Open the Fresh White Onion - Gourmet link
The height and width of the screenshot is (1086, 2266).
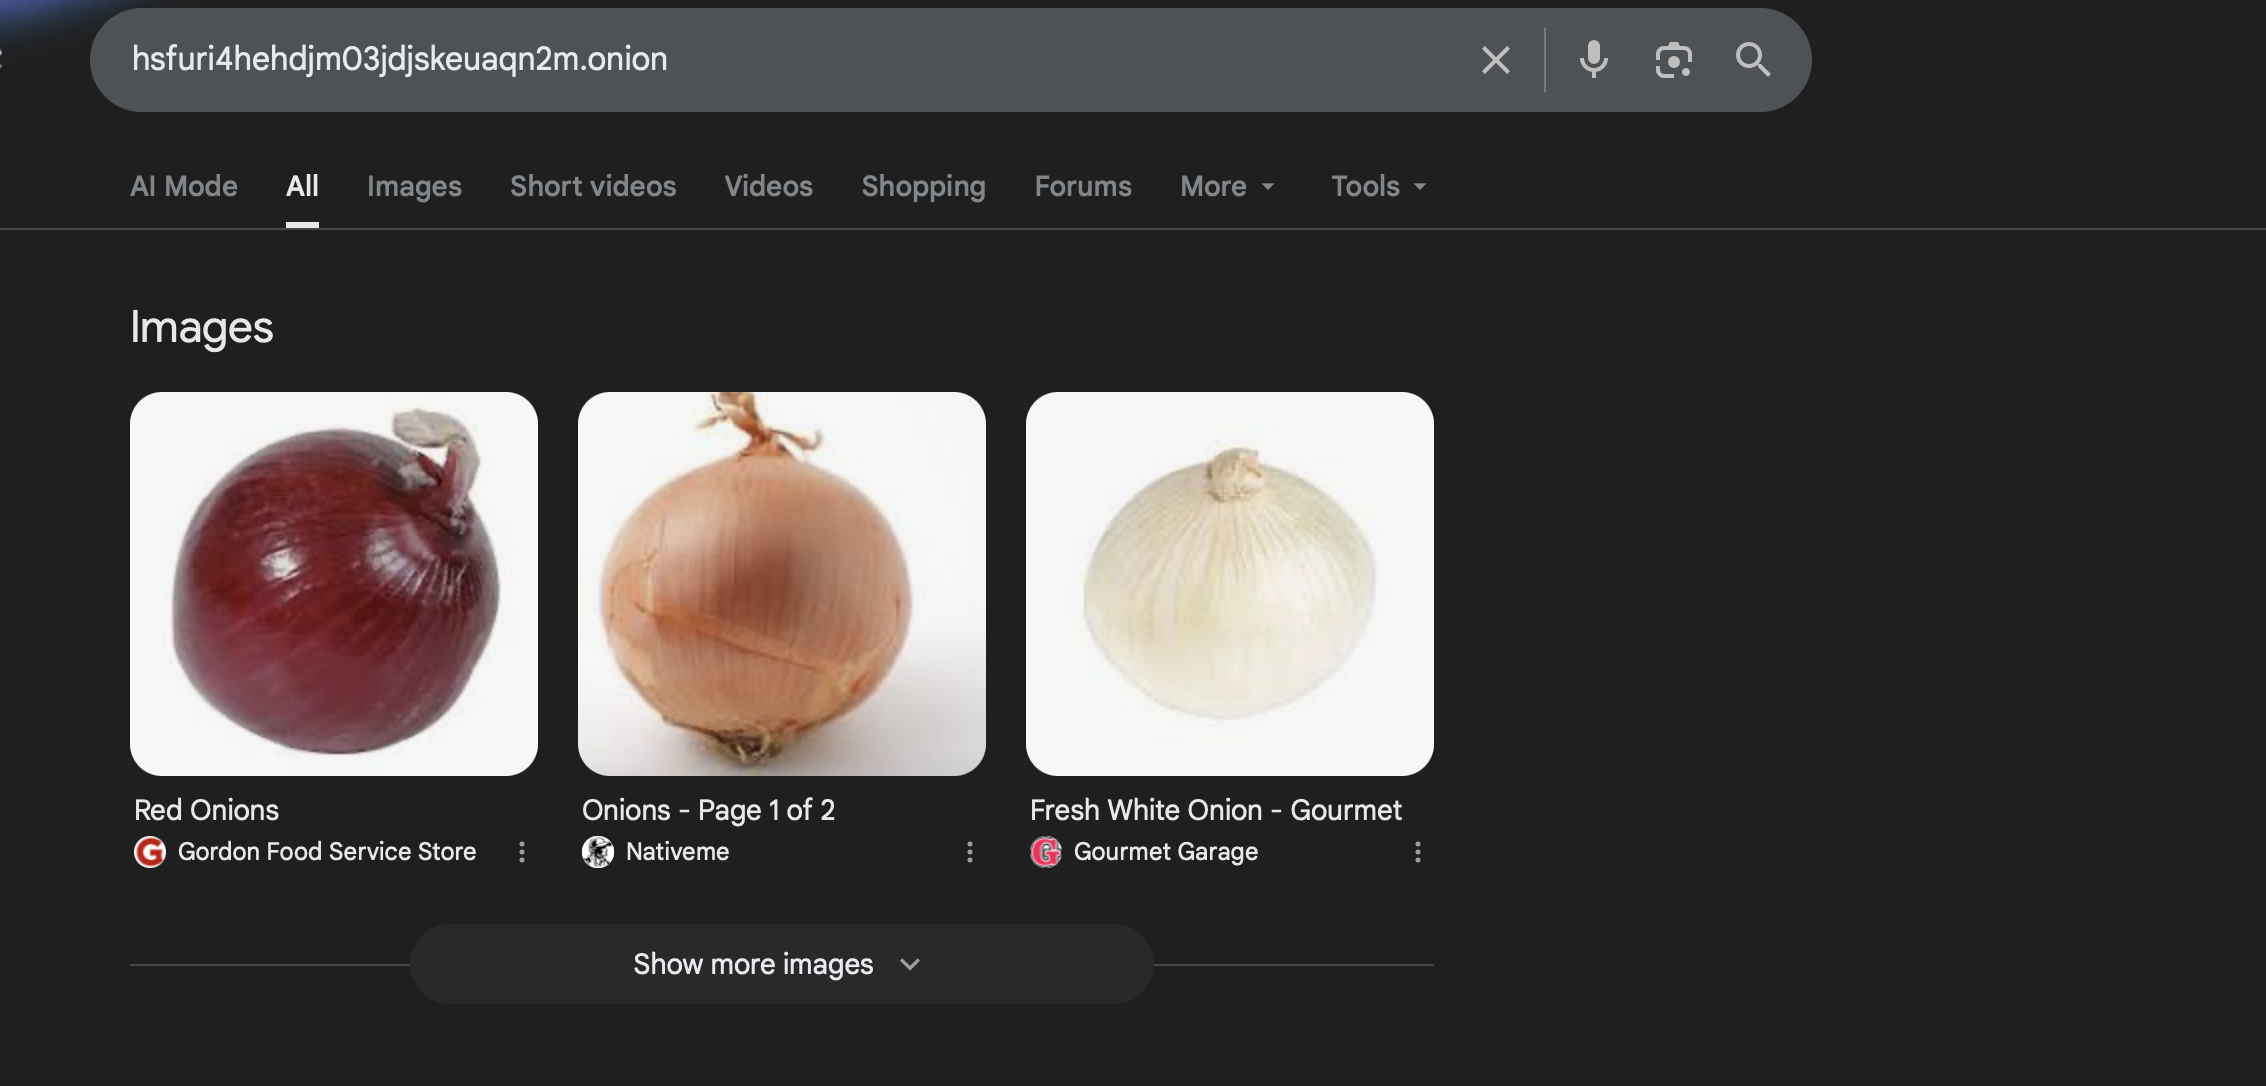point(1215,810)
